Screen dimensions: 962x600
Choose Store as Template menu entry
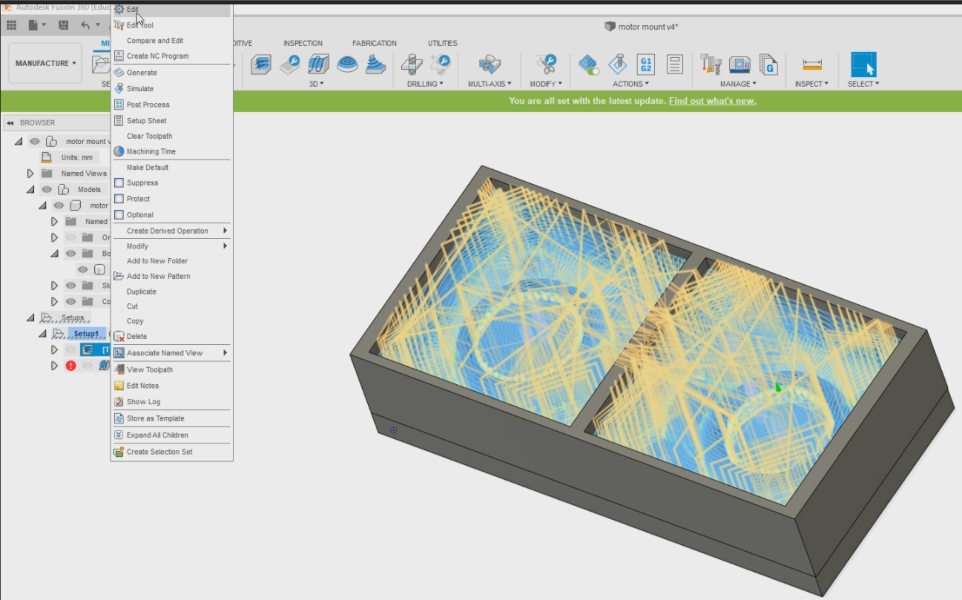pos(171,418)
